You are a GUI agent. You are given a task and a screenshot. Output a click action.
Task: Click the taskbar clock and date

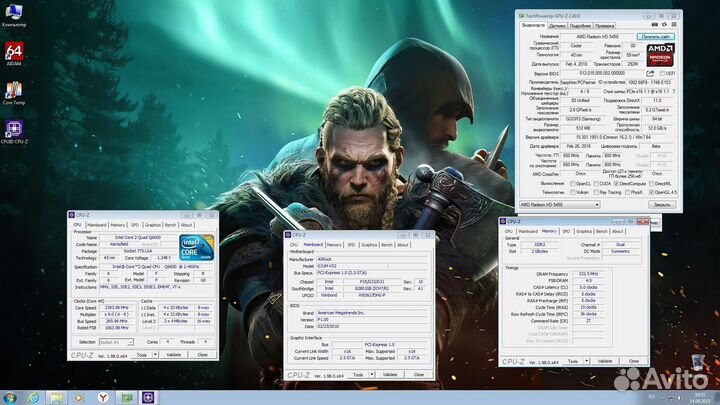coord(700,398)
